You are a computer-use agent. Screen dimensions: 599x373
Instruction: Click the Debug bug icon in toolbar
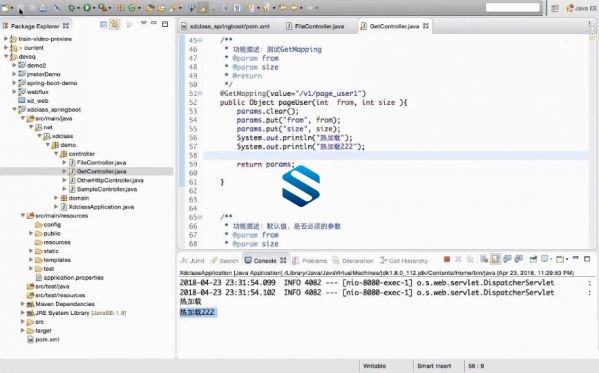(72, 8)
